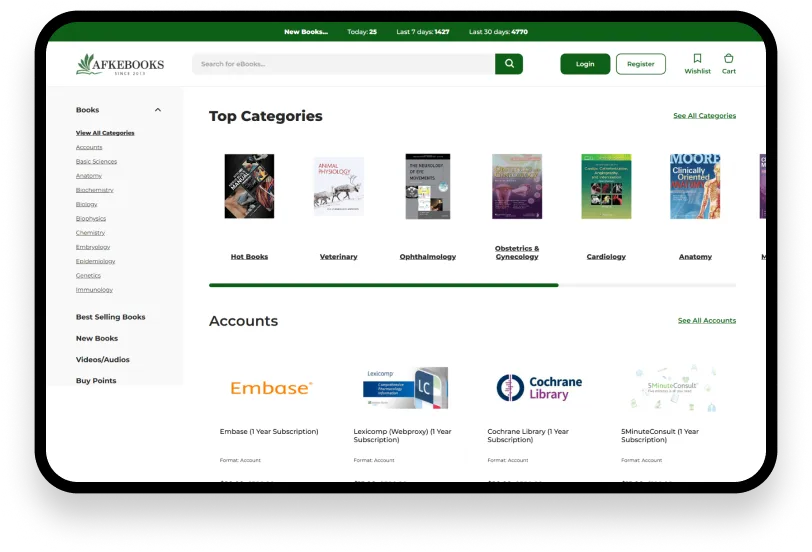Select Embryology in the sidebar

pyautogui.click(x=93, y=247)
